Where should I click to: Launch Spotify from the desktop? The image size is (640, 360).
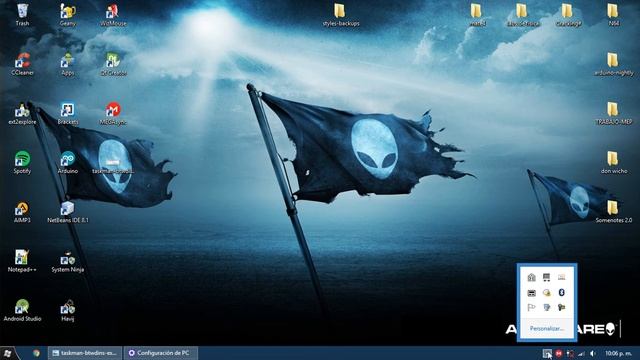coord(22,162)
